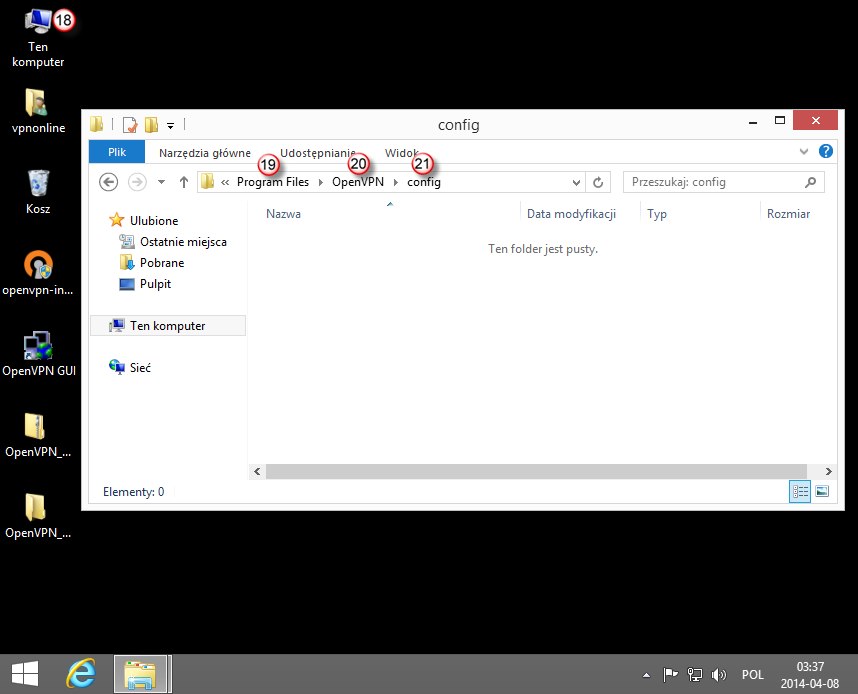Click the search magnifier icon
858x694 pixels.
810,182
